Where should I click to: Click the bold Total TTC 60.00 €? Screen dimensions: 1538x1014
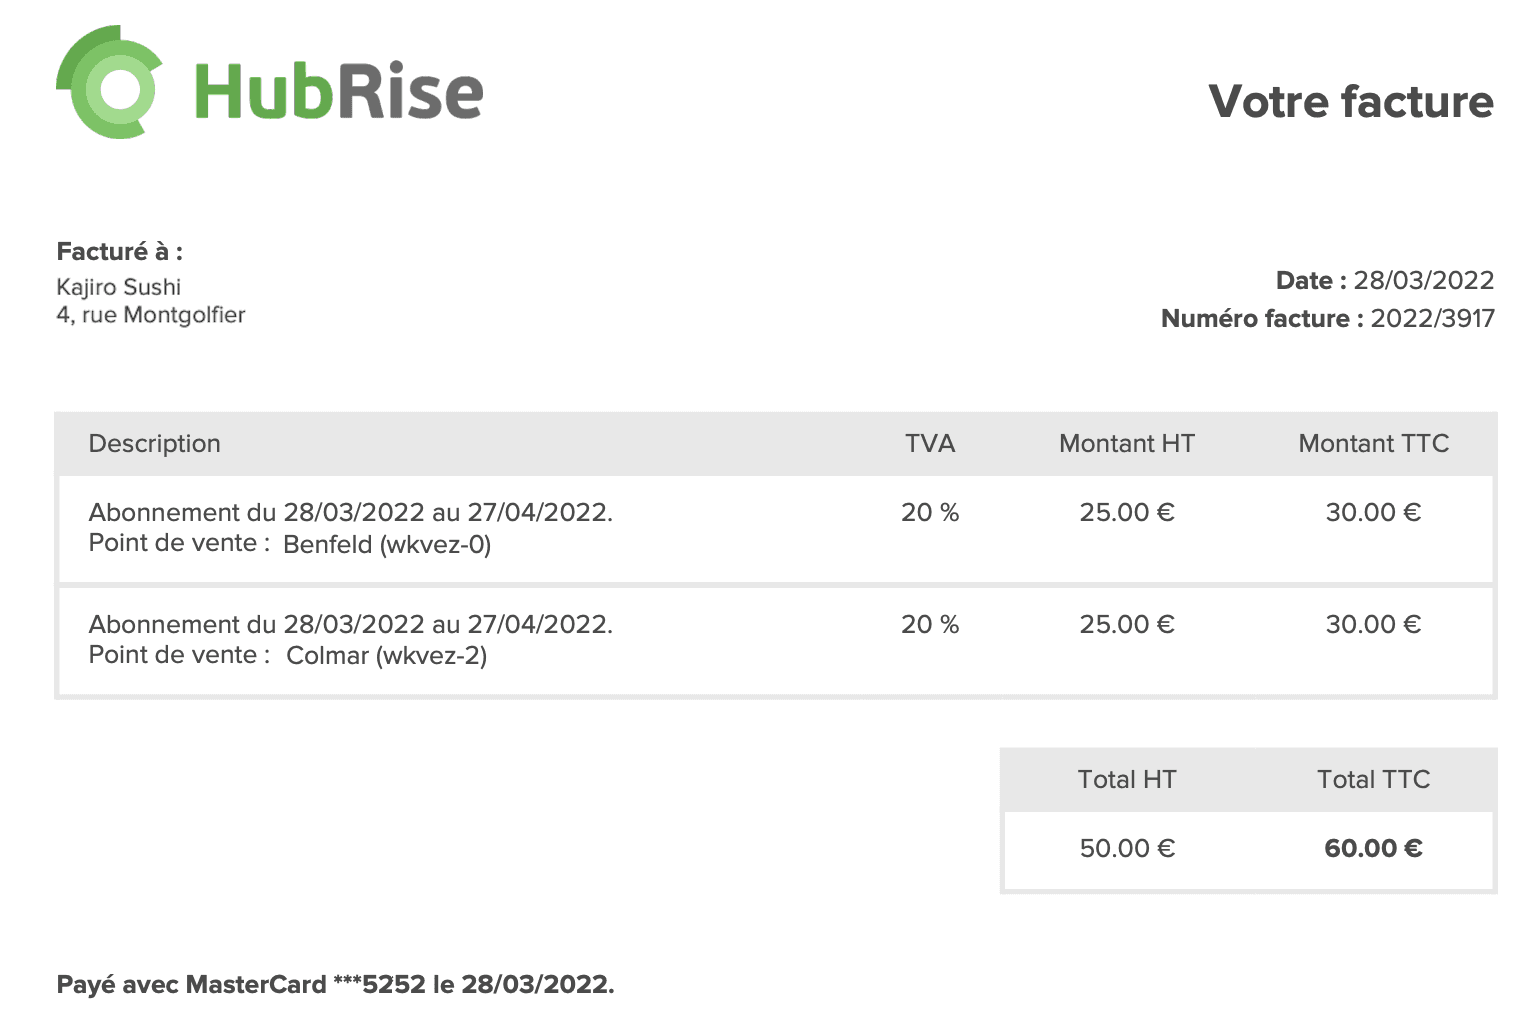pos(1373,848)
